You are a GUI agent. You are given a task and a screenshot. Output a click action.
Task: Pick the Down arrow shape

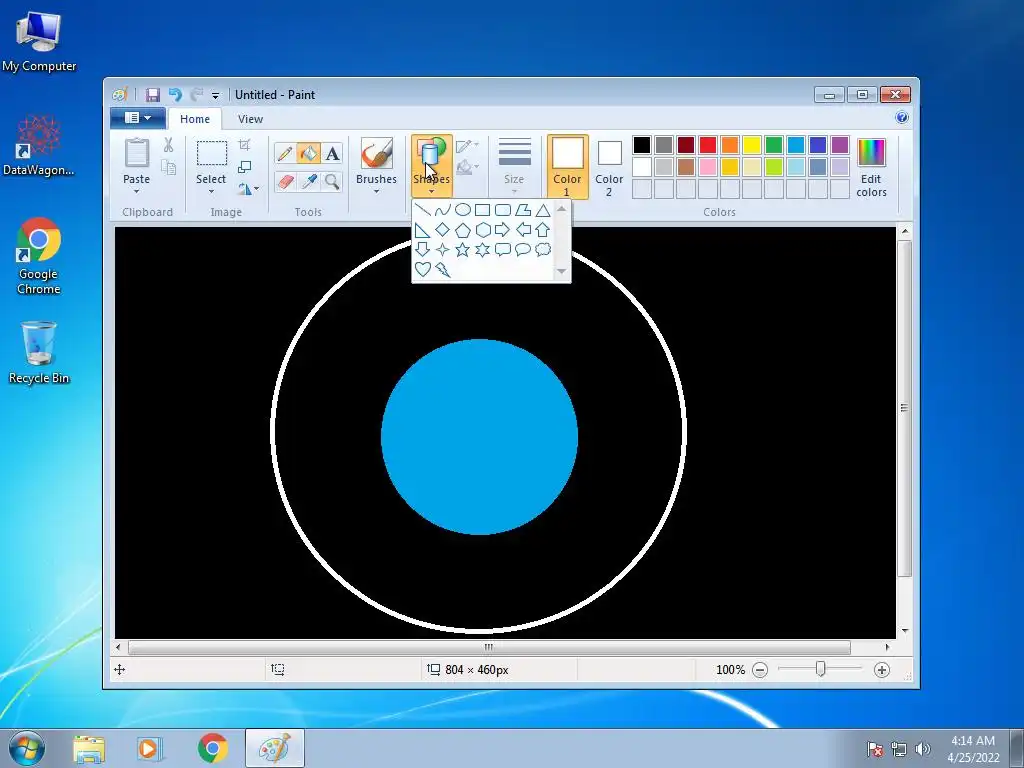point(423,249)
